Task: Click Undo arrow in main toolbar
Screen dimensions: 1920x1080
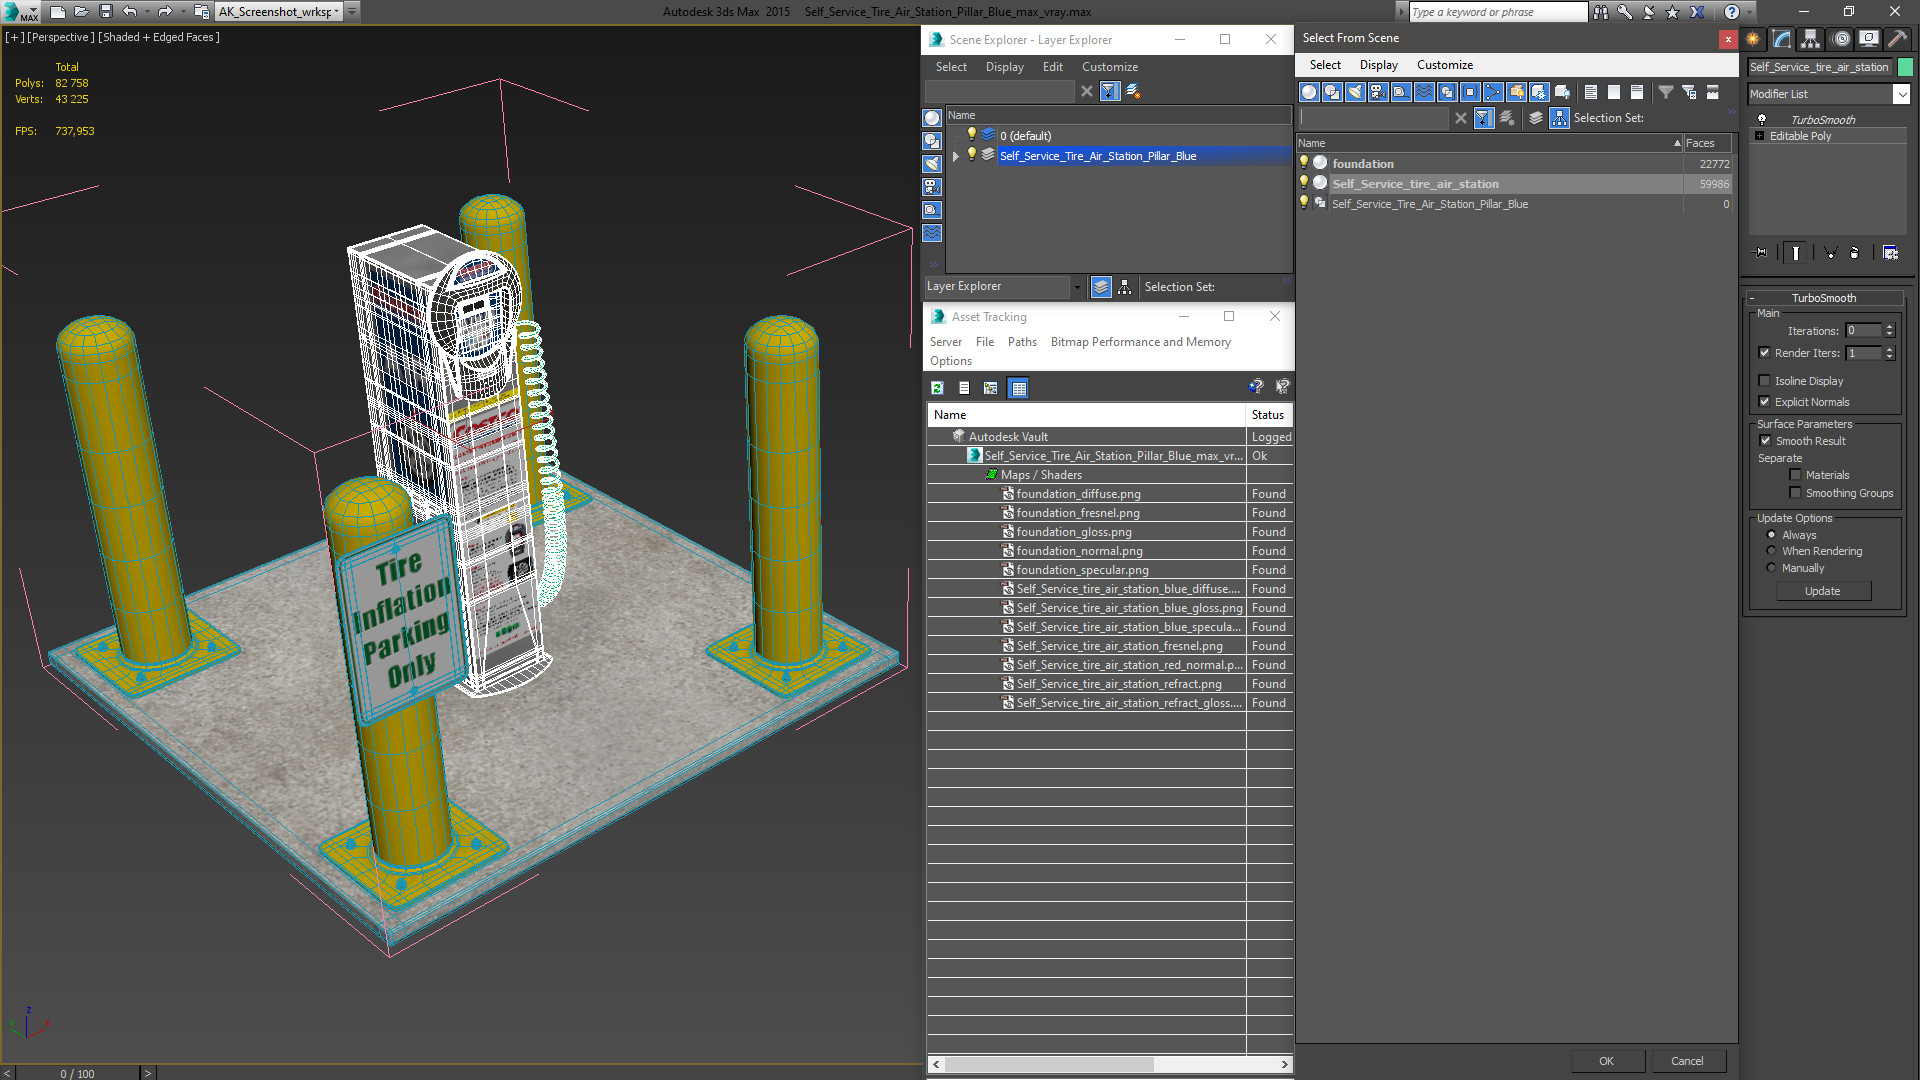Action: point(130,12)
